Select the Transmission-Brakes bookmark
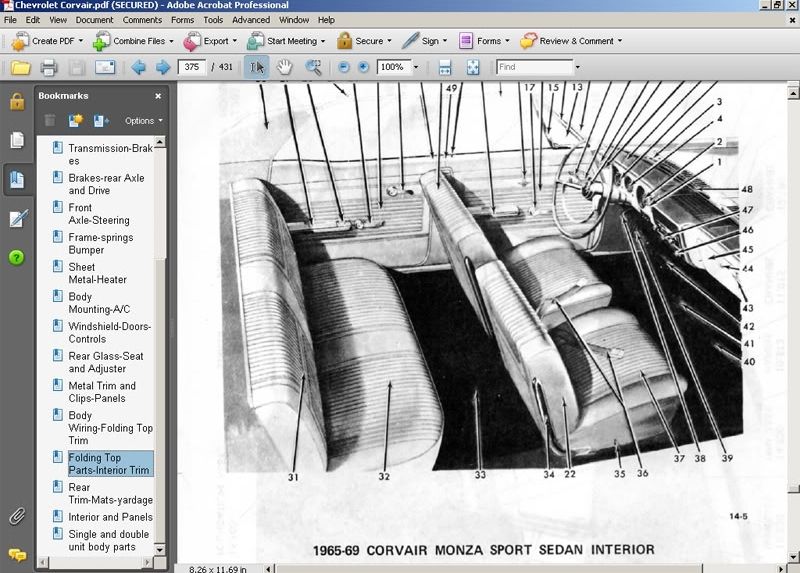800x573 pixels. 110,155
